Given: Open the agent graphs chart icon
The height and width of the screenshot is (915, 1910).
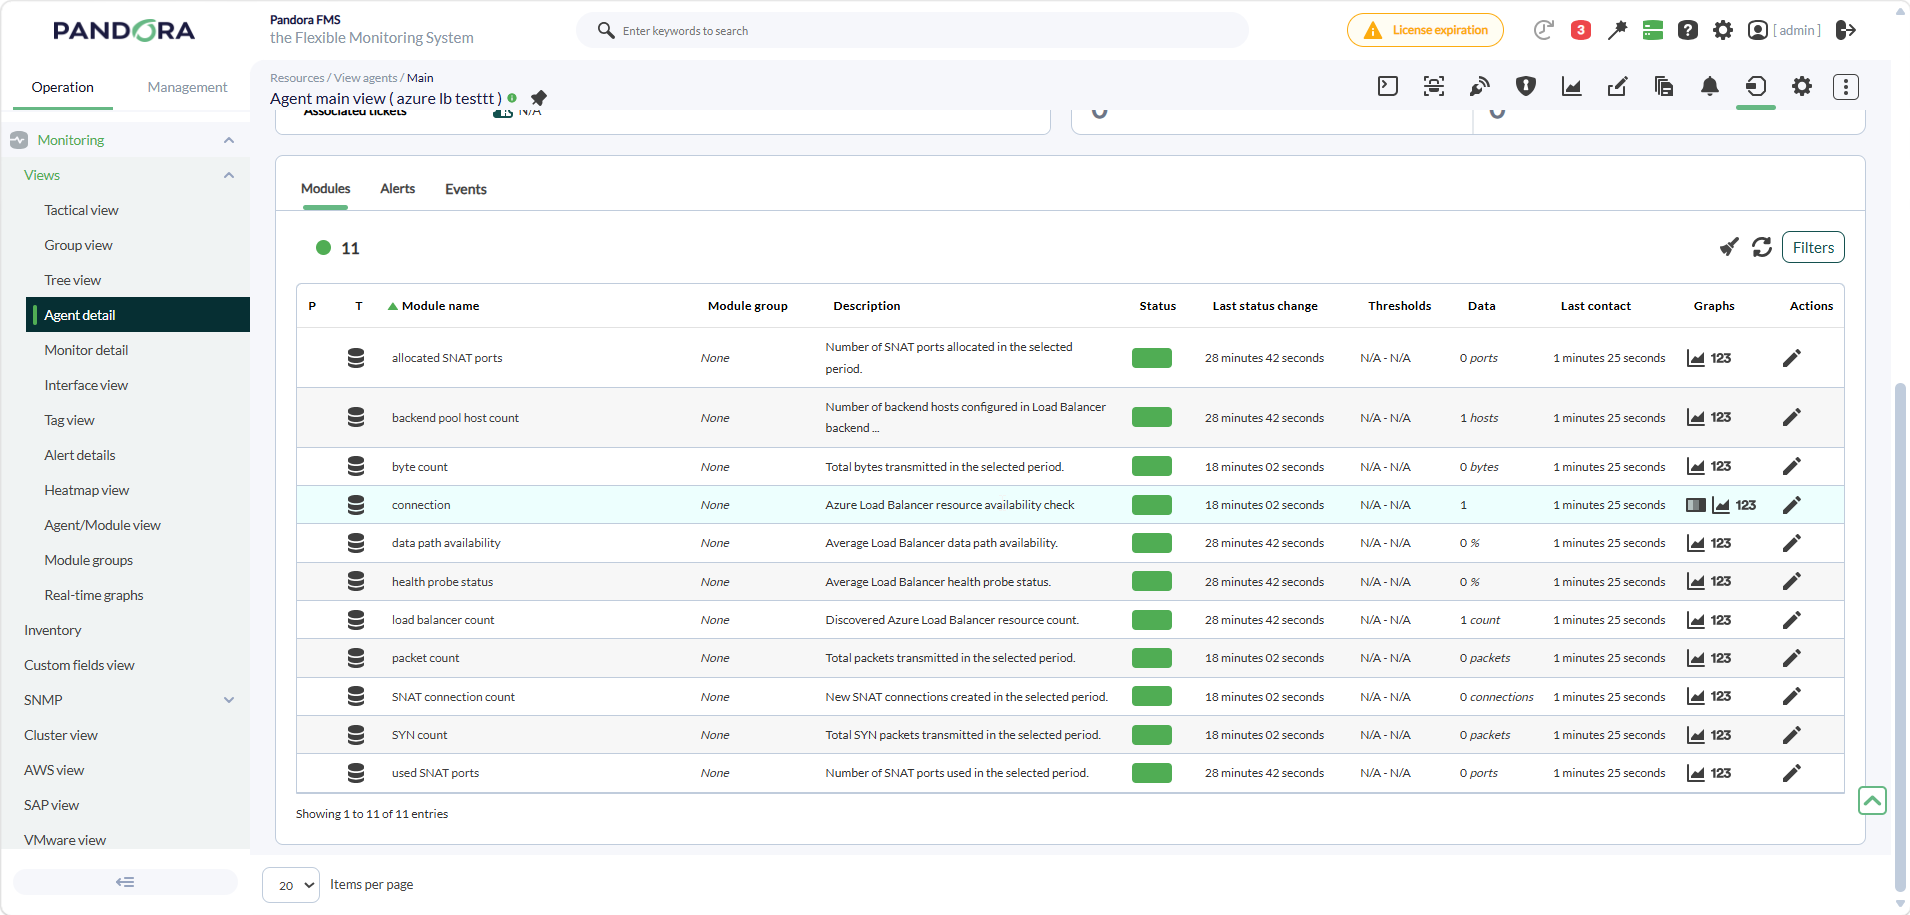Looking at the screenshot, I should tap(1572, 86).
